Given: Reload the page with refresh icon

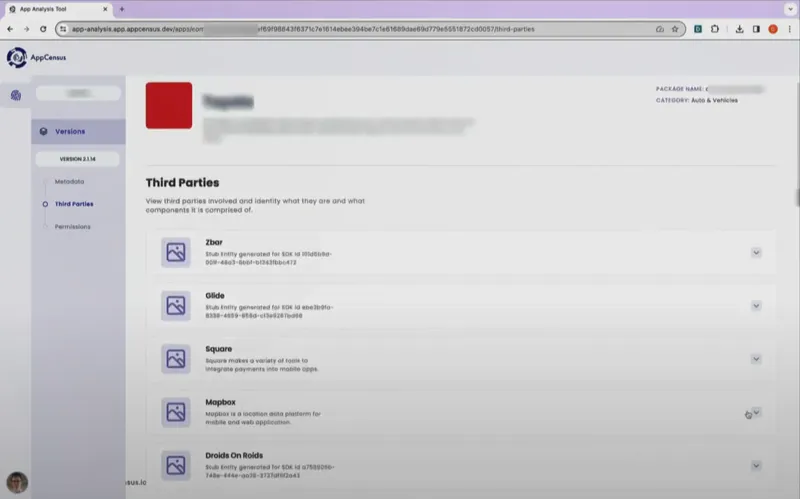Looking at the screenshot, I should 43,29.
